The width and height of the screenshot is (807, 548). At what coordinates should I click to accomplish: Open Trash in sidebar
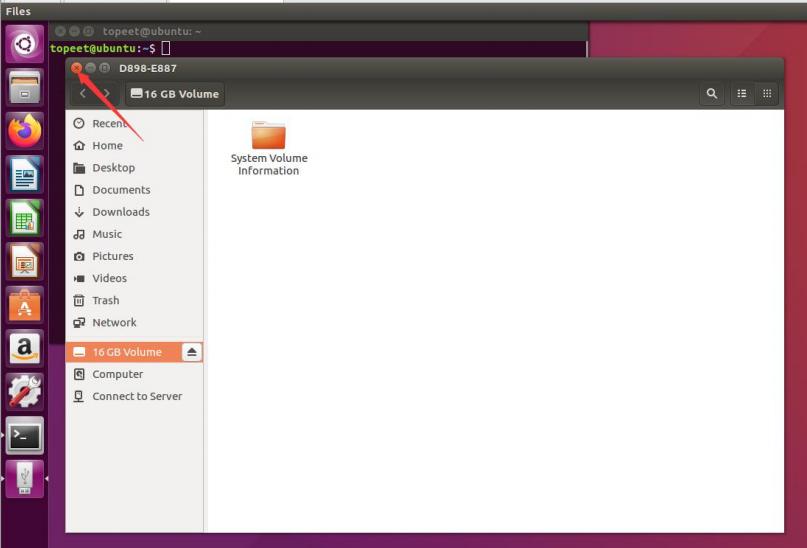tap(134, 300)
